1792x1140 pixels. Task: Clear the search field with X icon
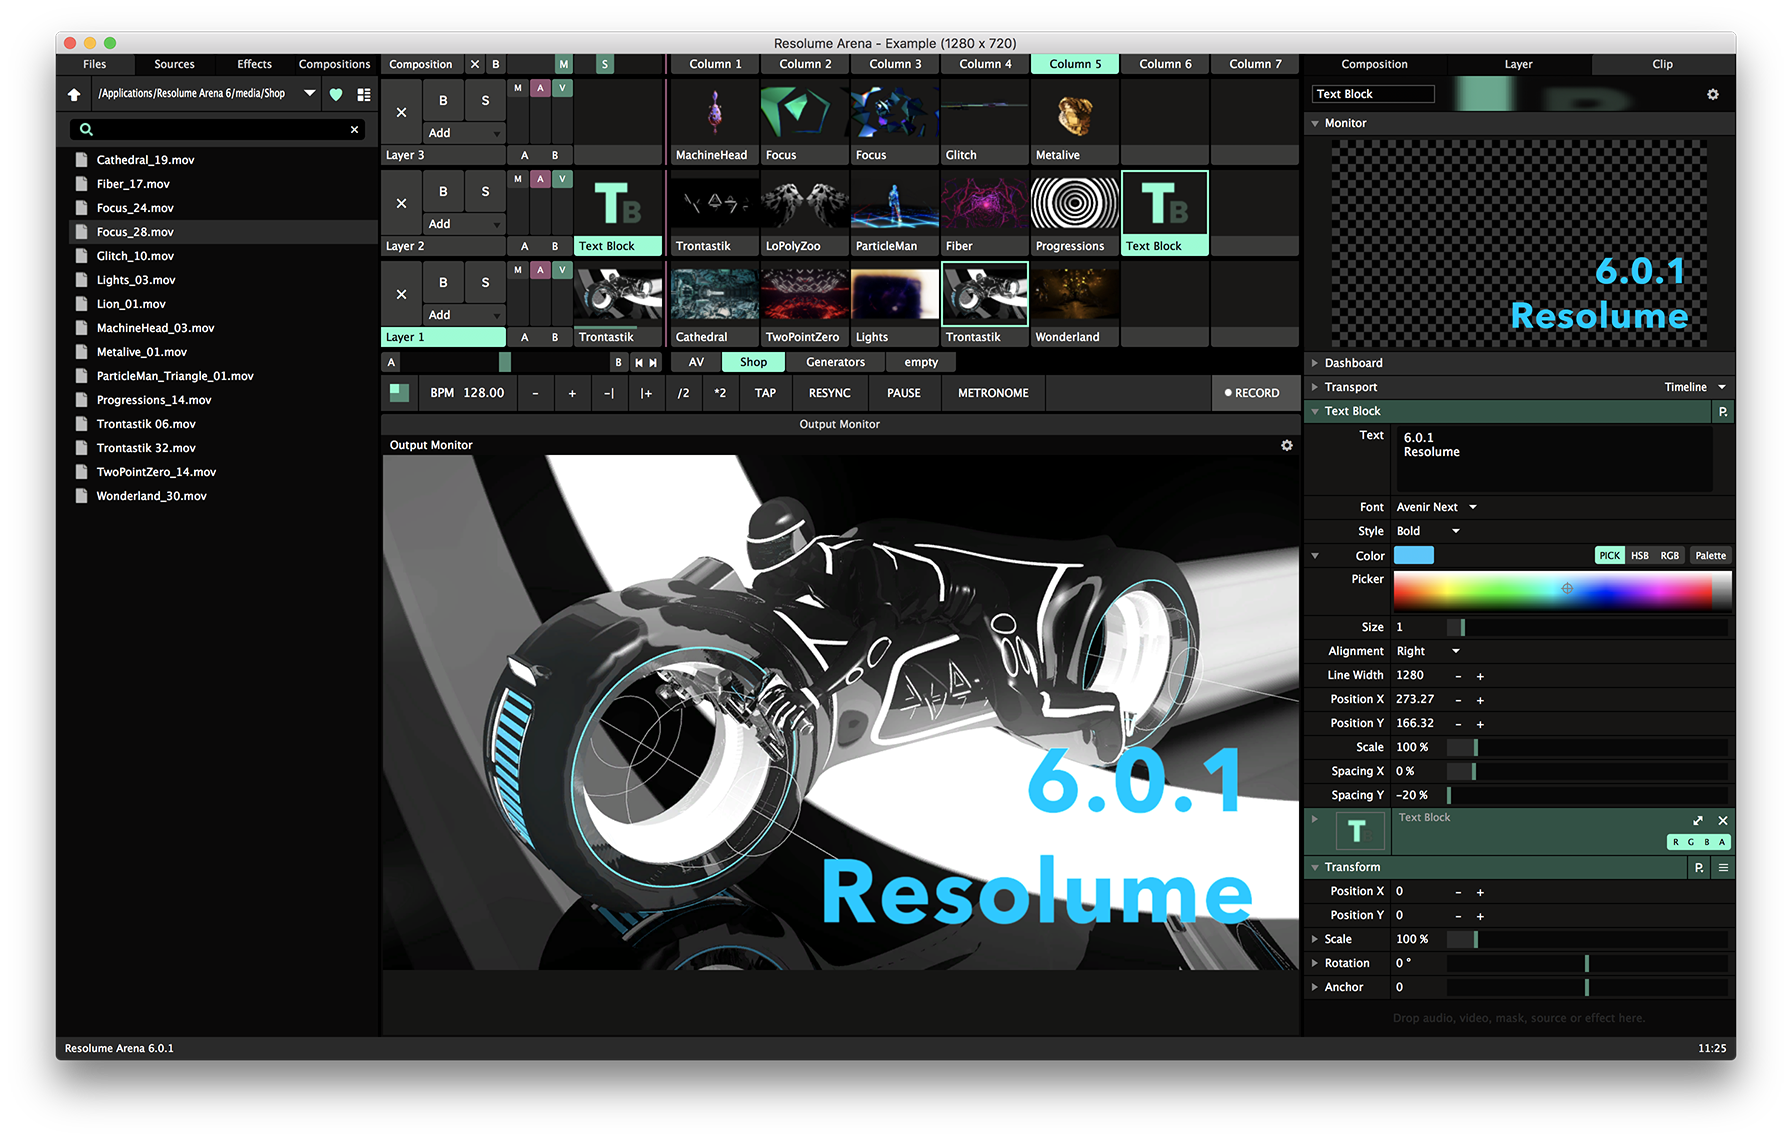click(x=354, y=129)
